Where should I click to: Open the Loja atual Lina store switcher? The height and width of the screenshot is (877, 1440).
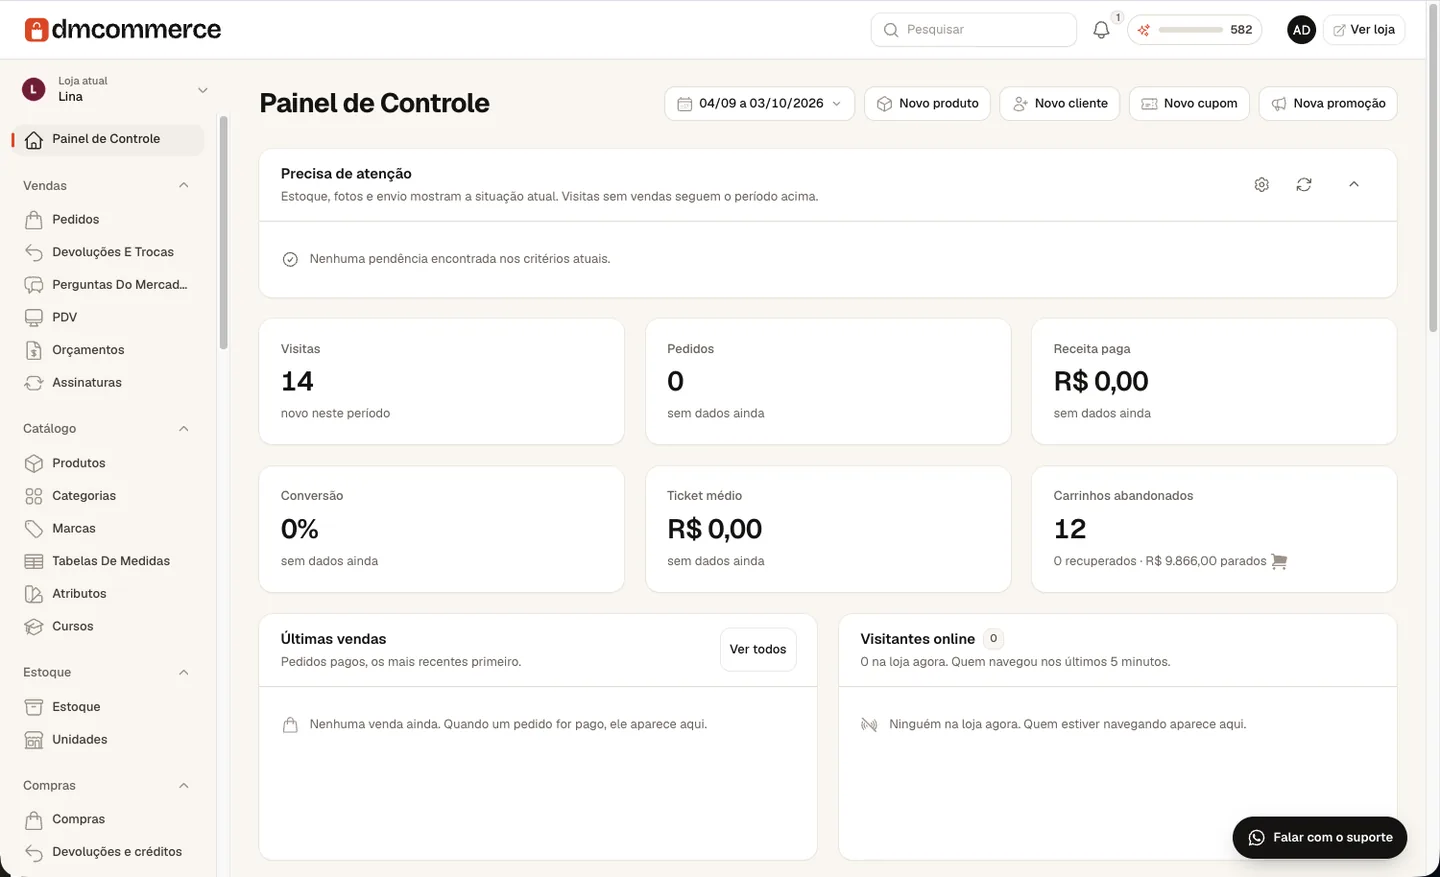[x=116, y=89]
